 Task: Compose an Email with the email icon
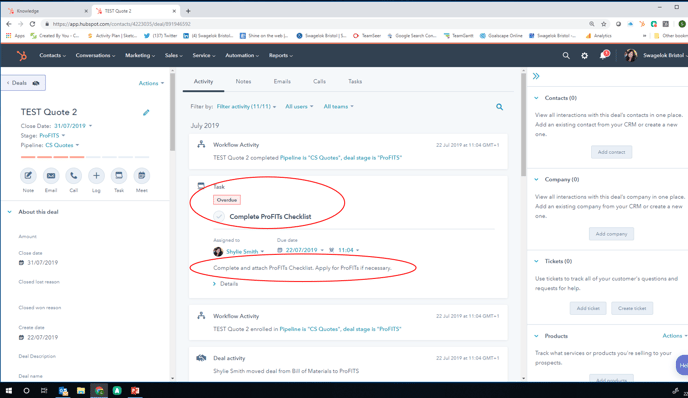[x=51, y=176]
